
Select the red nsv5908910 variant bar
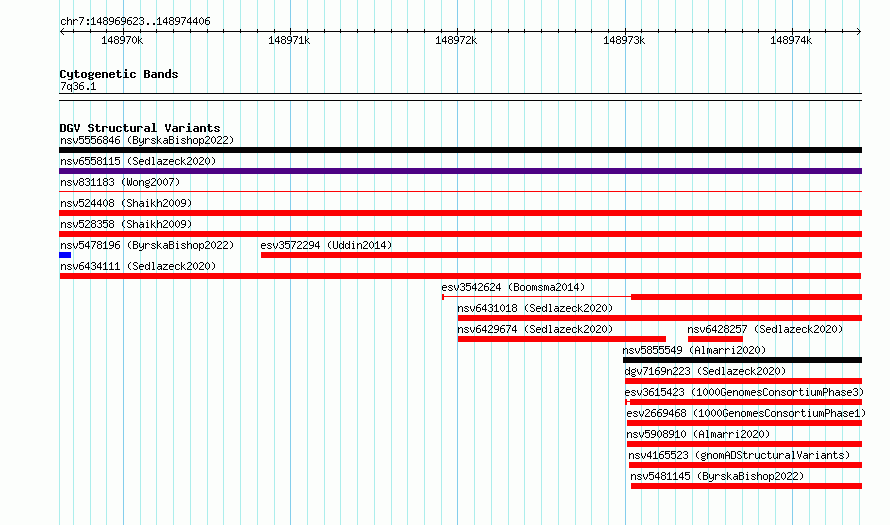pyautogui.click(x=744, y=444)
